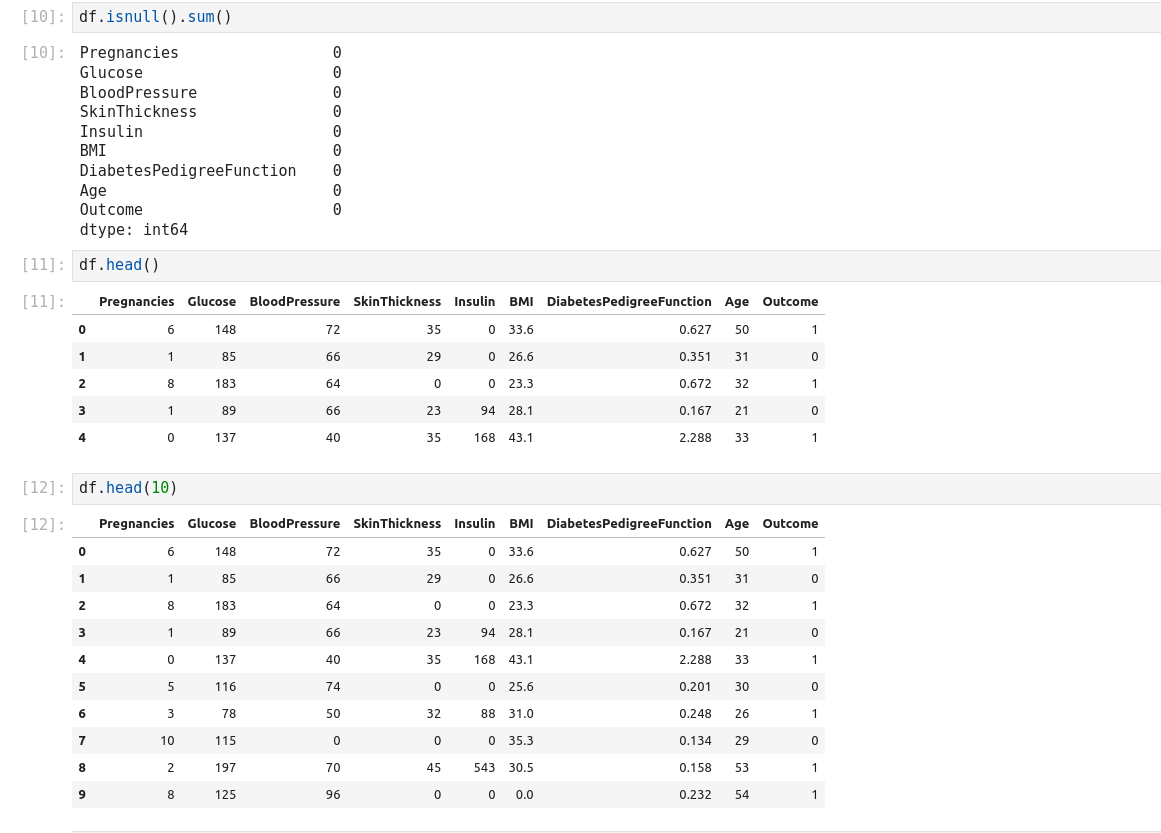
Task: Click the Glucose header in df.head() table
Action: click(212, 302)
